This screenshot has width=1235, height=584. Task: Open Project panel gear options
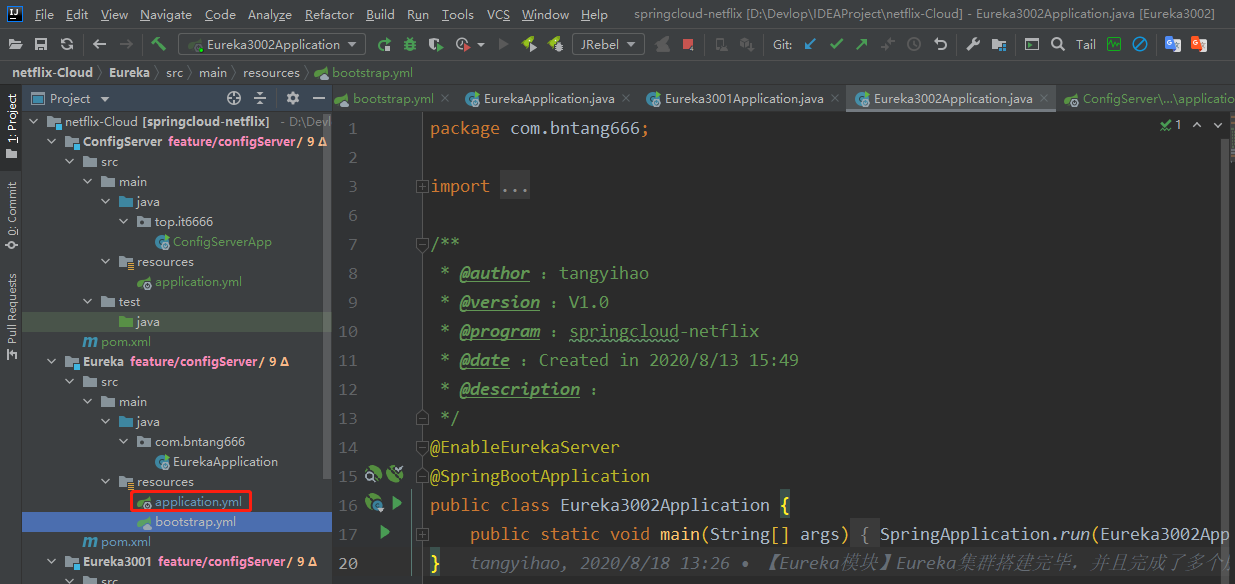293,98
